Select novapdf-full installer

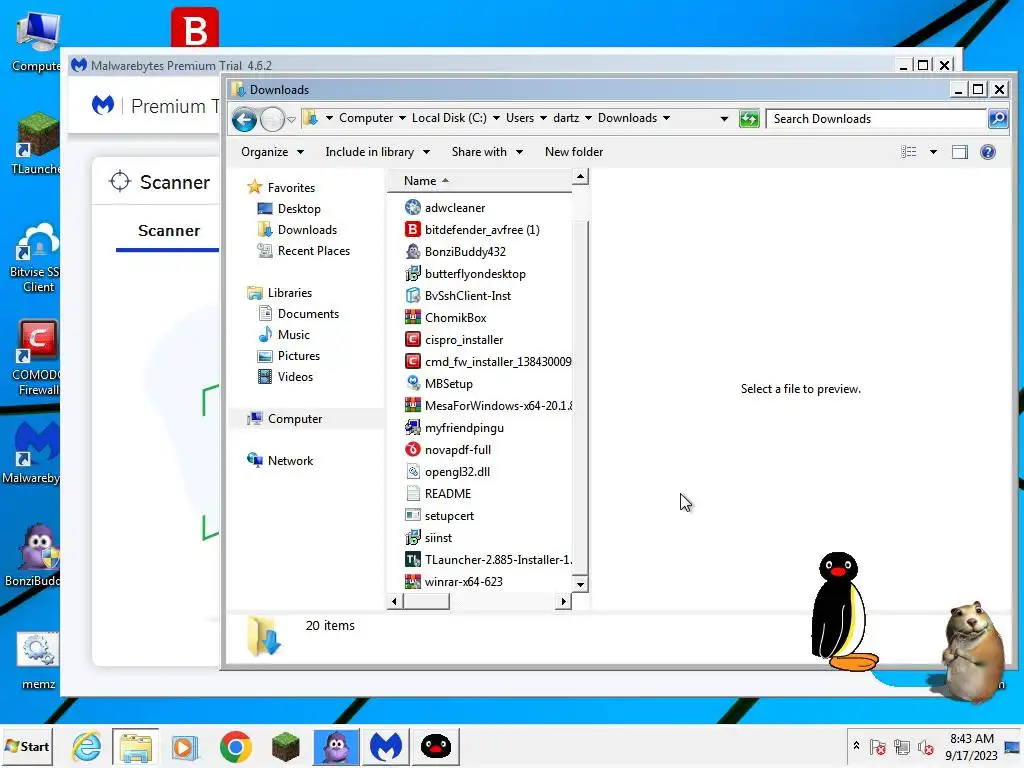click(448, 450)
